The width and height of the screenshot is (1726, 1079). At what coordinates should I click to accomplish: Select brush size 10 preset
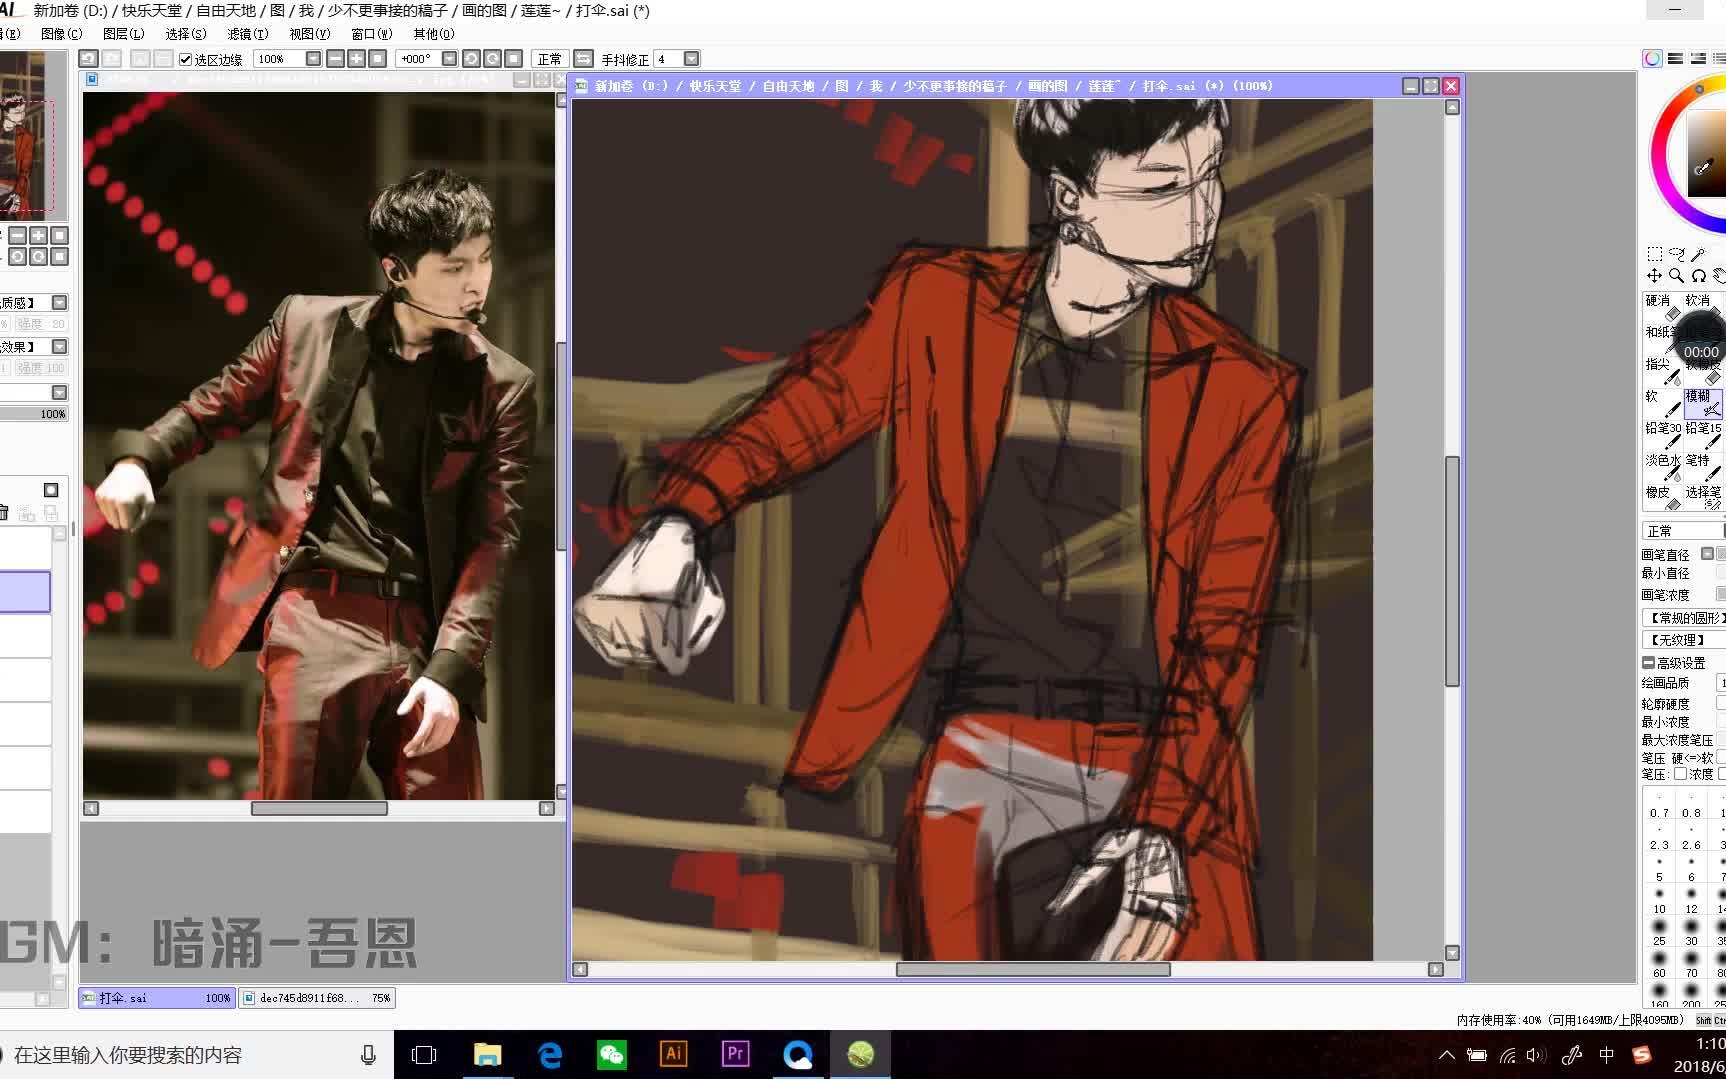(1659, 900)
